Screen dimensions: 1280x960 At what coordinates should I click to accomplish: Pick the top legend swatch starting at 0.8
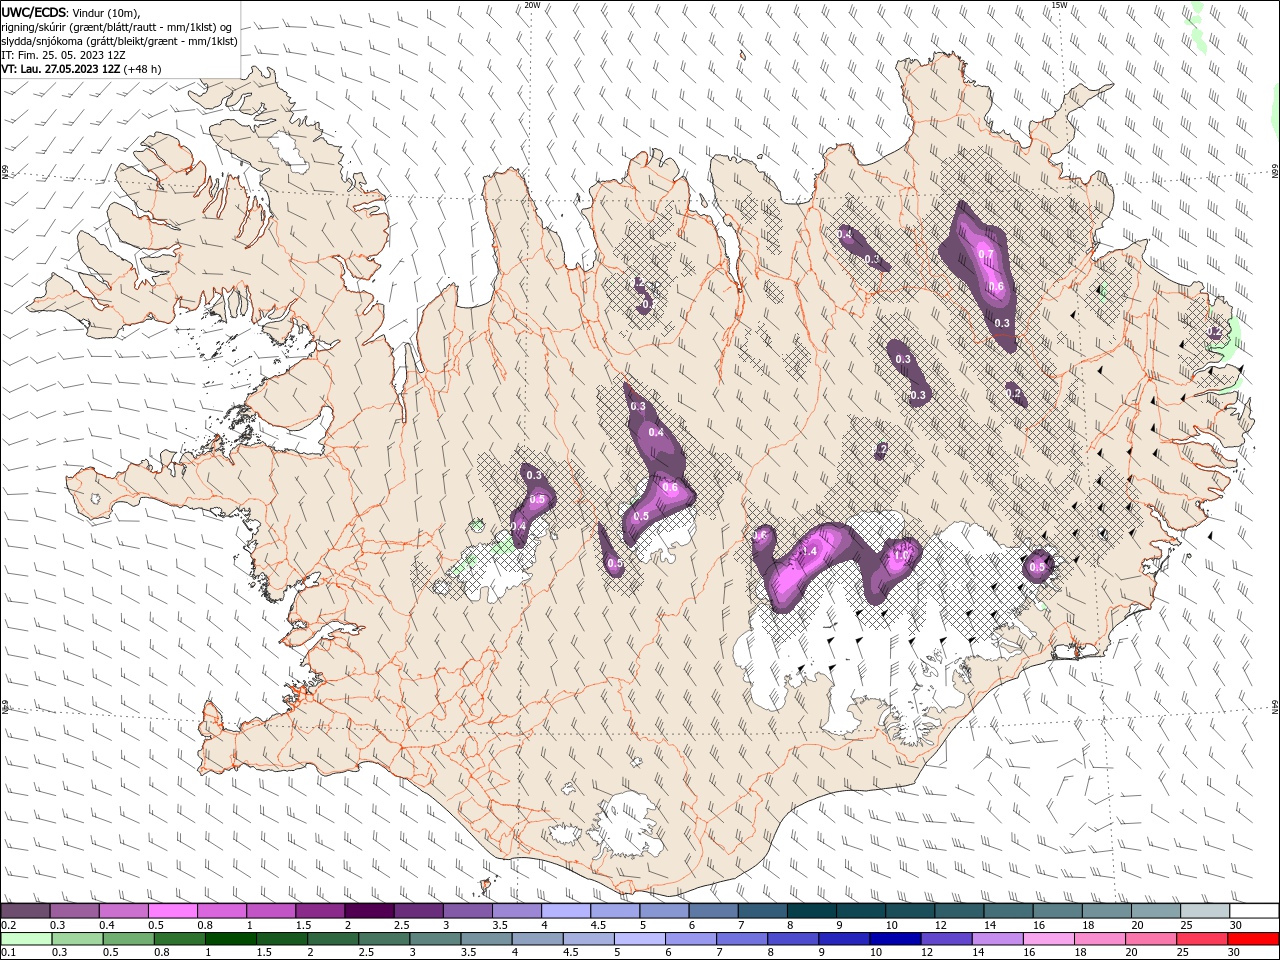pos(222,911)
